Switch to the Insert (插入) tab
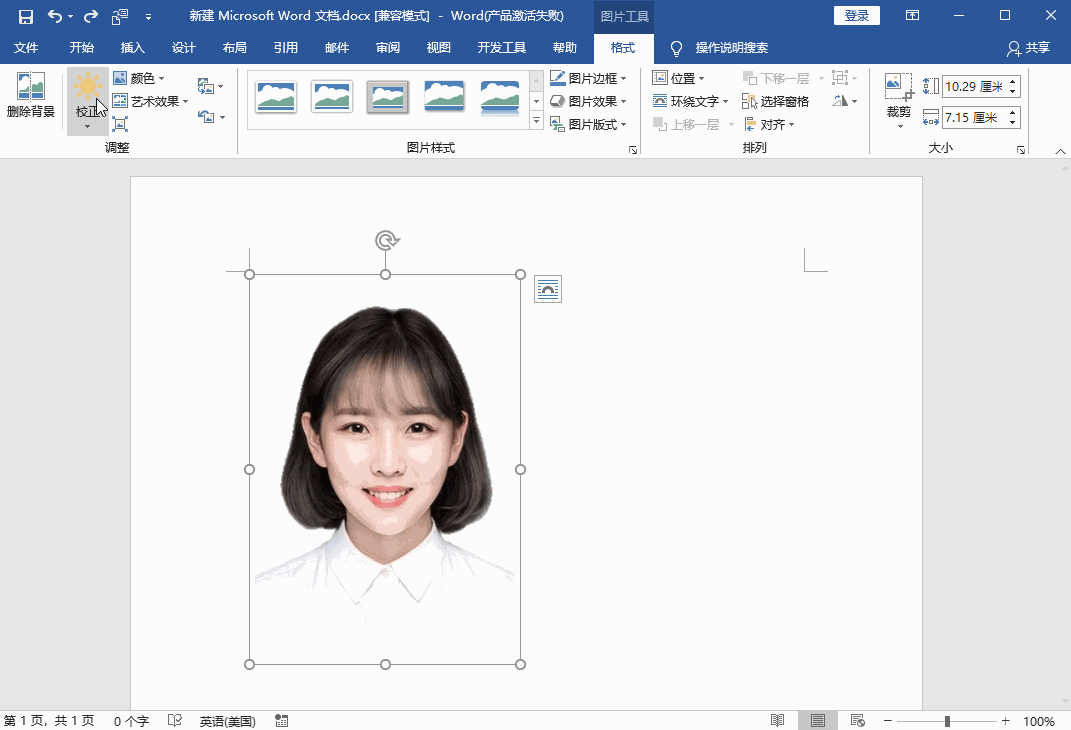This screenshot has width=1071, height=730. [133, 48]
